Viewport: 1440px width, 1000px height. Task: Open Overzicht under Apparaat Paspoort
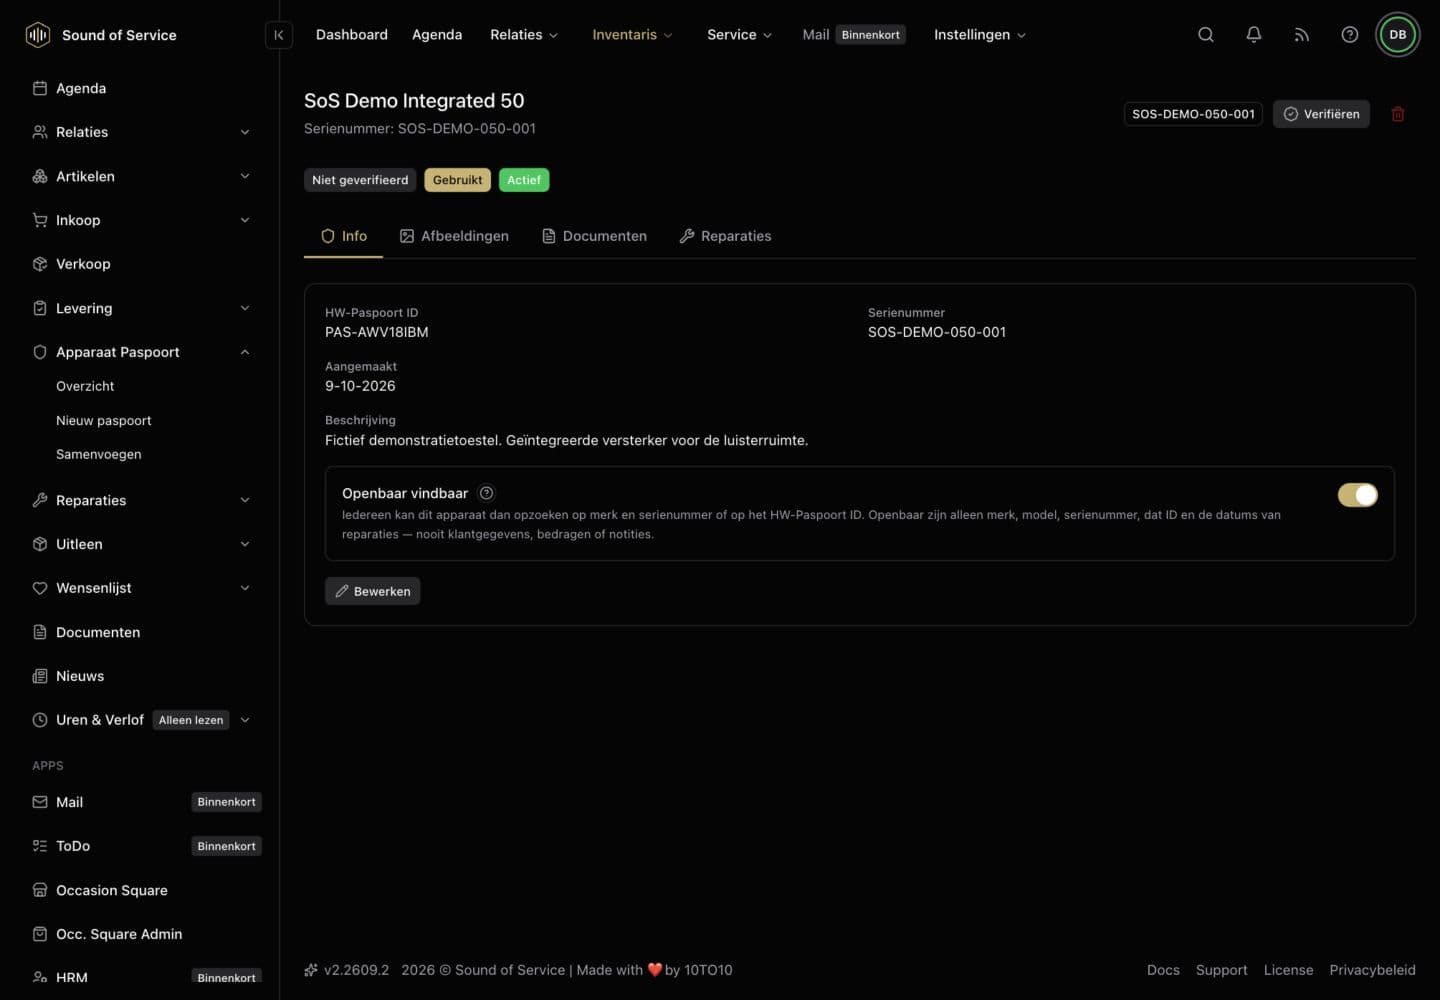85,387
